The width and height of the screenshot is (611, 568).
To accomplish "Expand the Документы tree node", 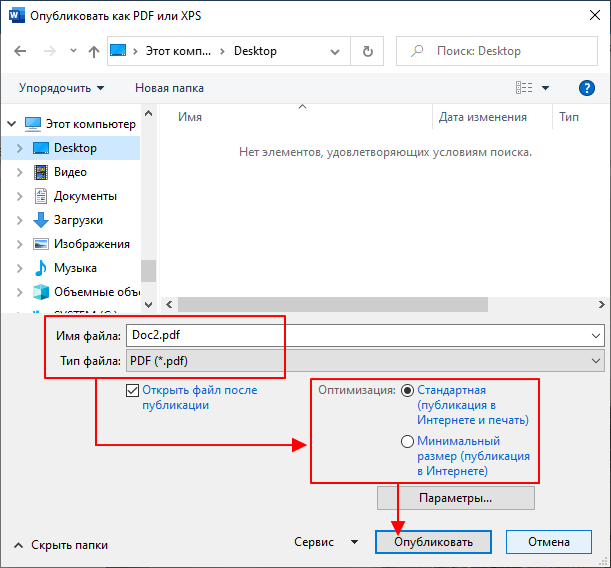I will tap(19, 196).
